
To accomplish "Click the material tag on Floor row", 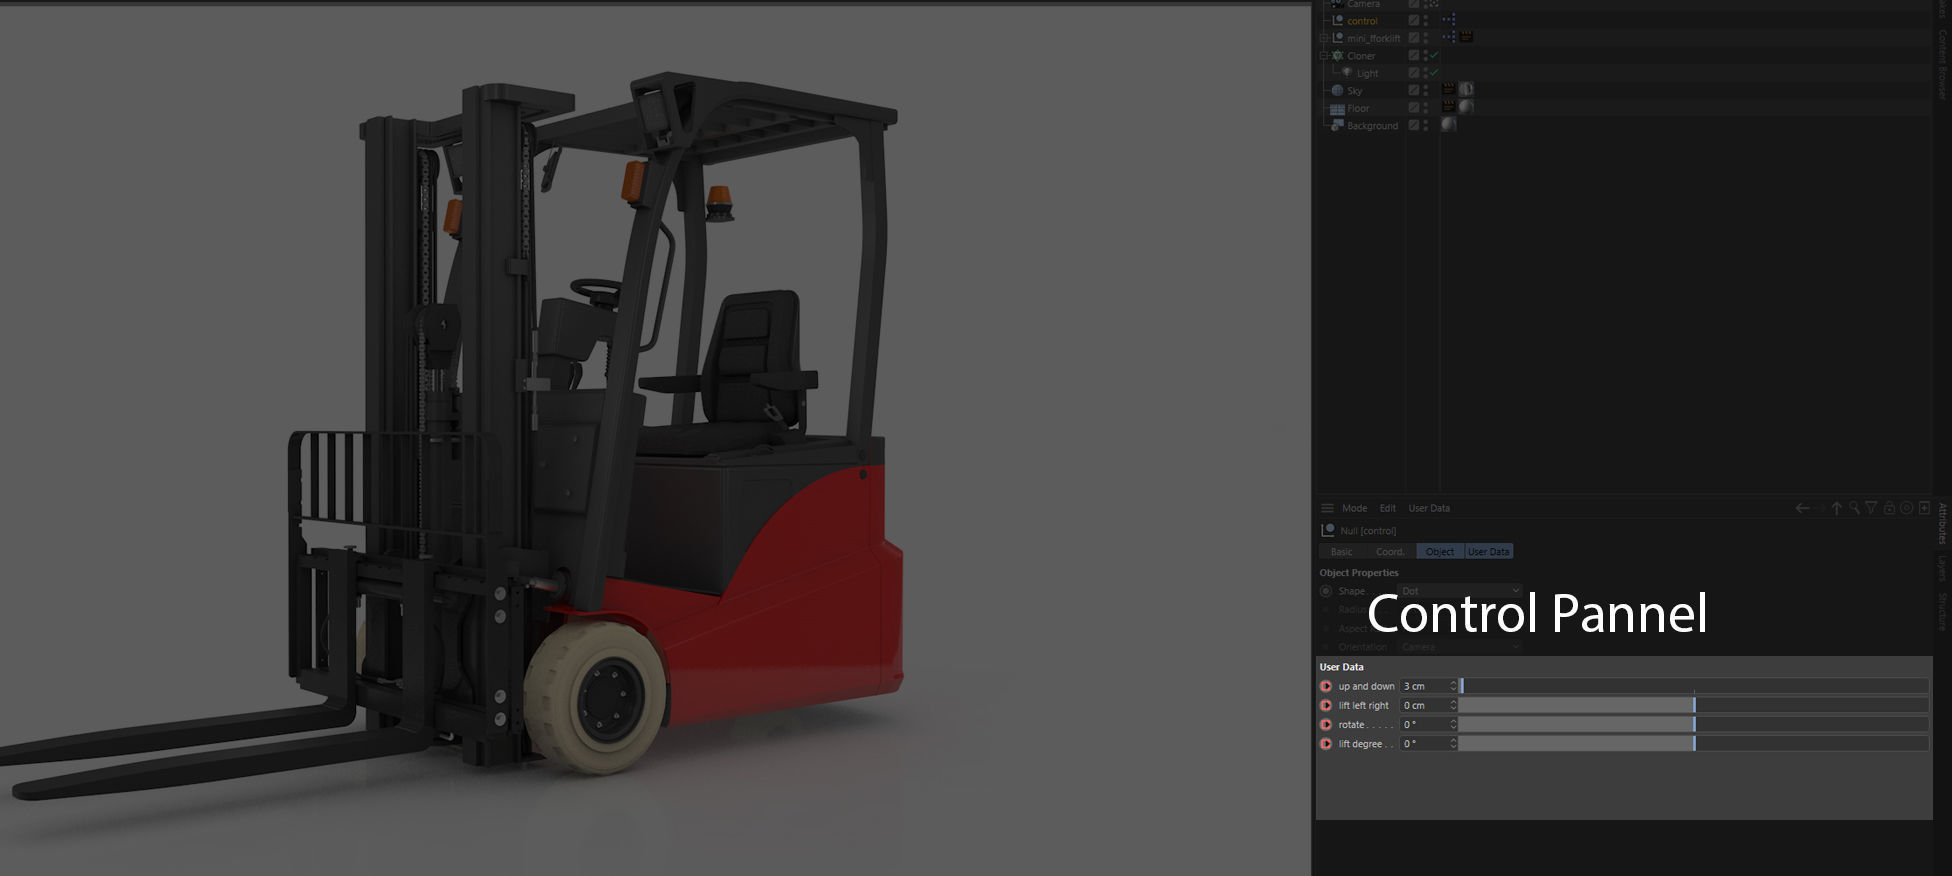I will (1466, 107).
